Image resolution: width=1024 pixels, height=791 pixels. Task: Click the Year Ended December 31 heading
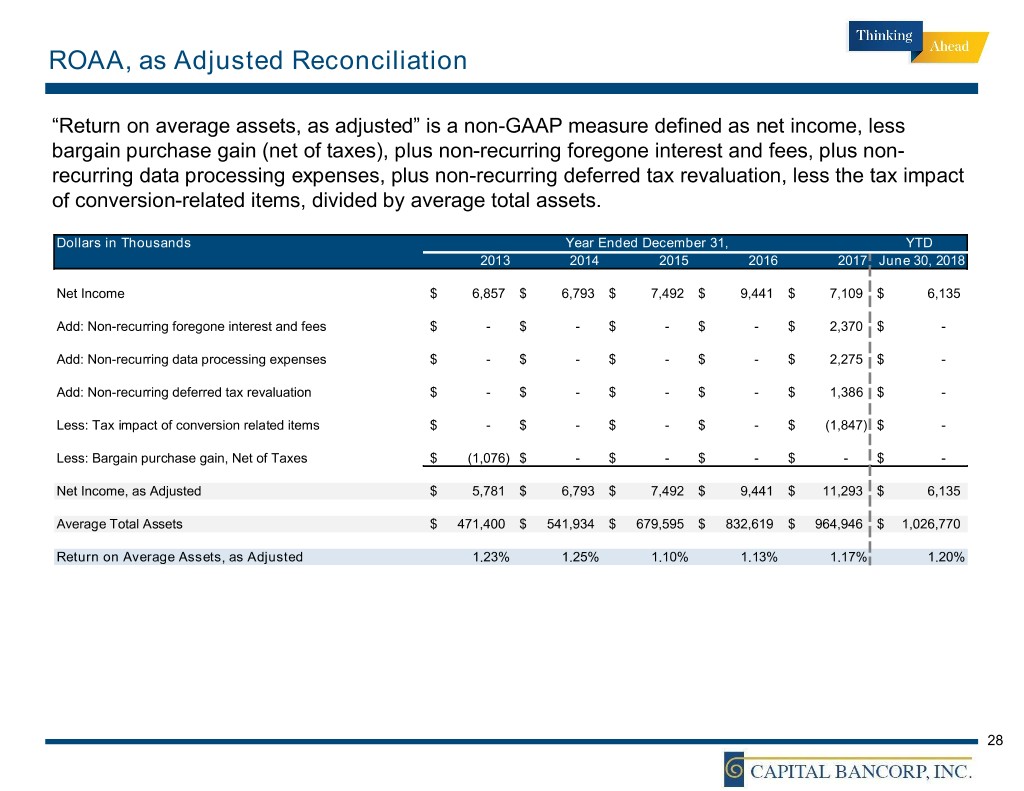(646, 242)
